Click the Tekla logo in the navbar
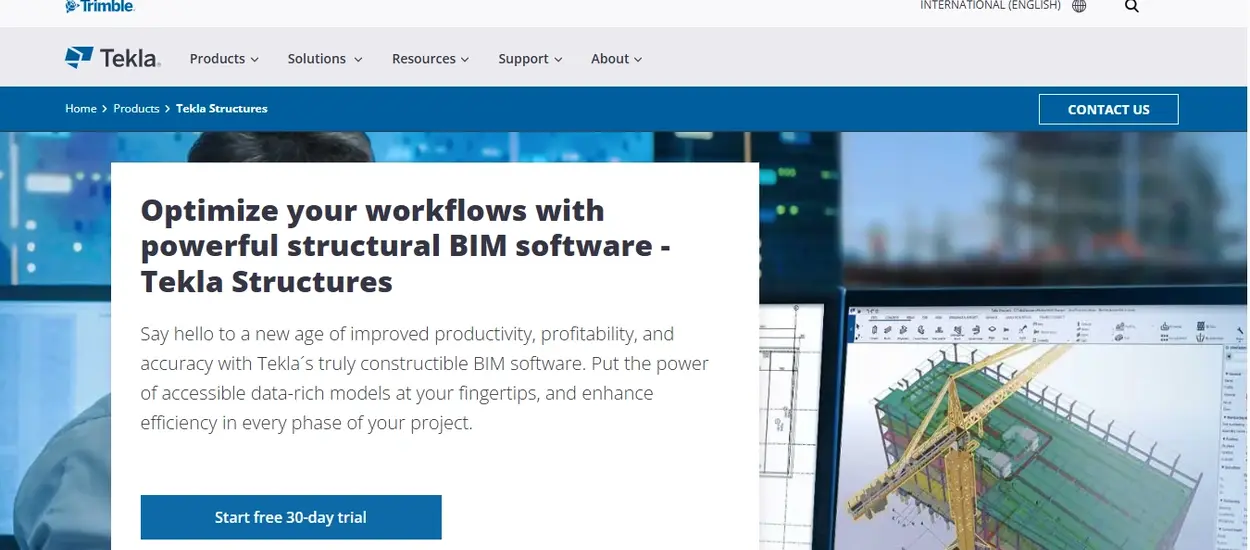 point(112,58)
